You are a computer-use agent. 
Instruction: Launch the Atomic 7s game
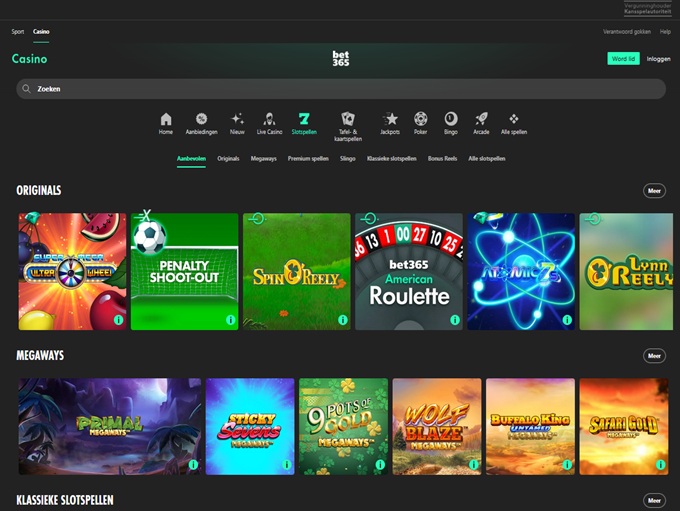(521, 272)
